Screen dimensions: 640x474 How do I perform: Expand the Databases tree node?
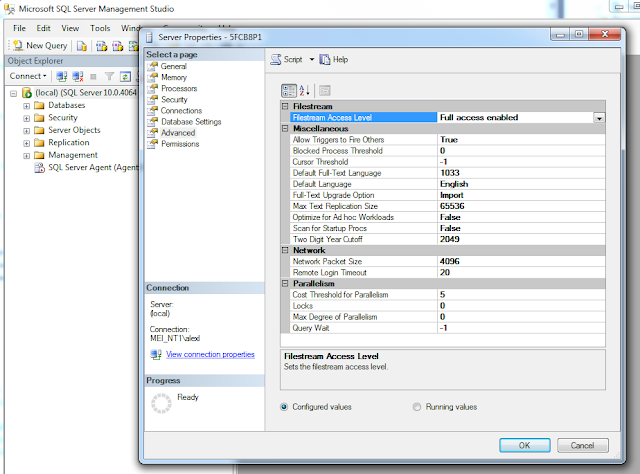pos(27,106)
